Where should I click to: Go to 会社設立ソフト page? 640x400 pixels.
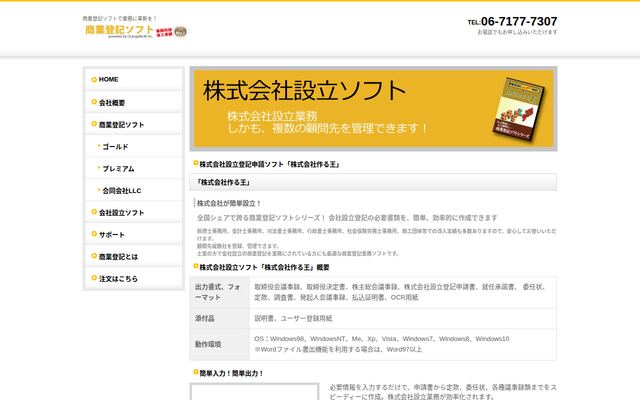134,212
